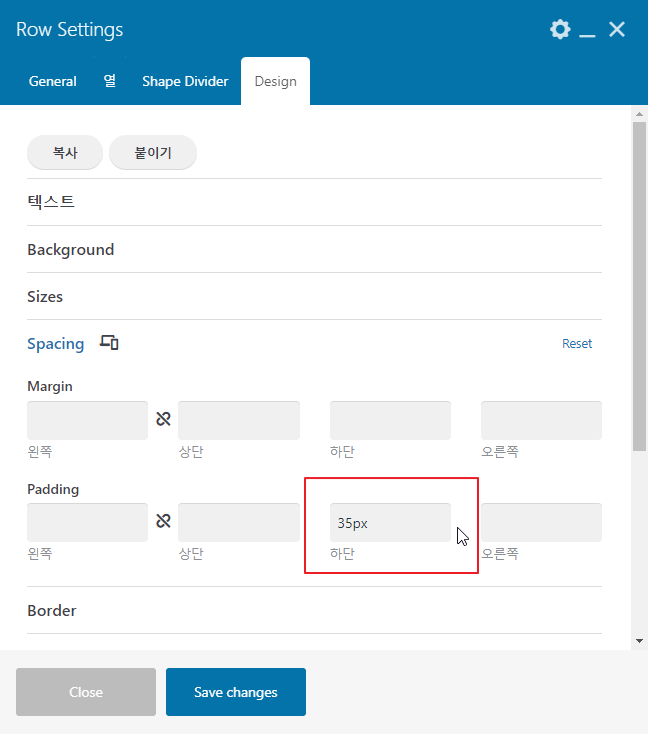
Task: Focus the Margin 오른쪽 input field
Action: (x=541, y=420)
